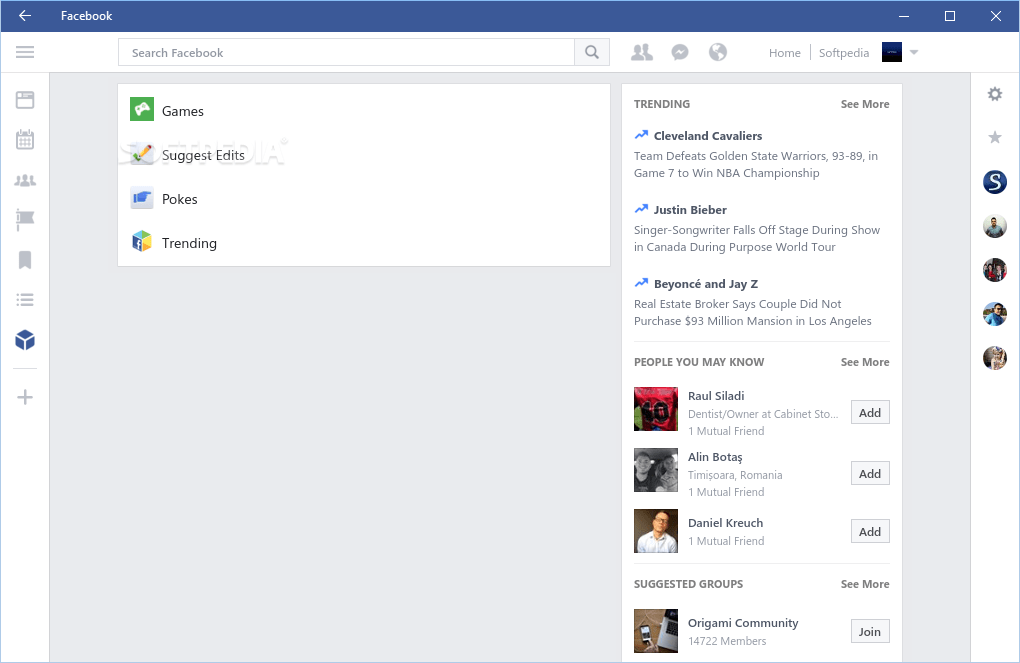
Task: Click the Pokes icon
Action: [x=142, y=198]
